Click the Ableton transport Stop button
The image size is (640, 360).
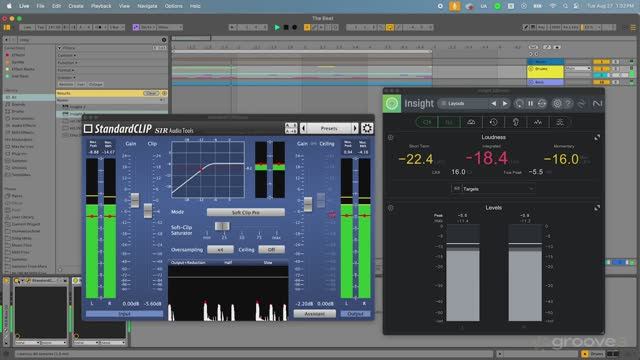point(286,27)
